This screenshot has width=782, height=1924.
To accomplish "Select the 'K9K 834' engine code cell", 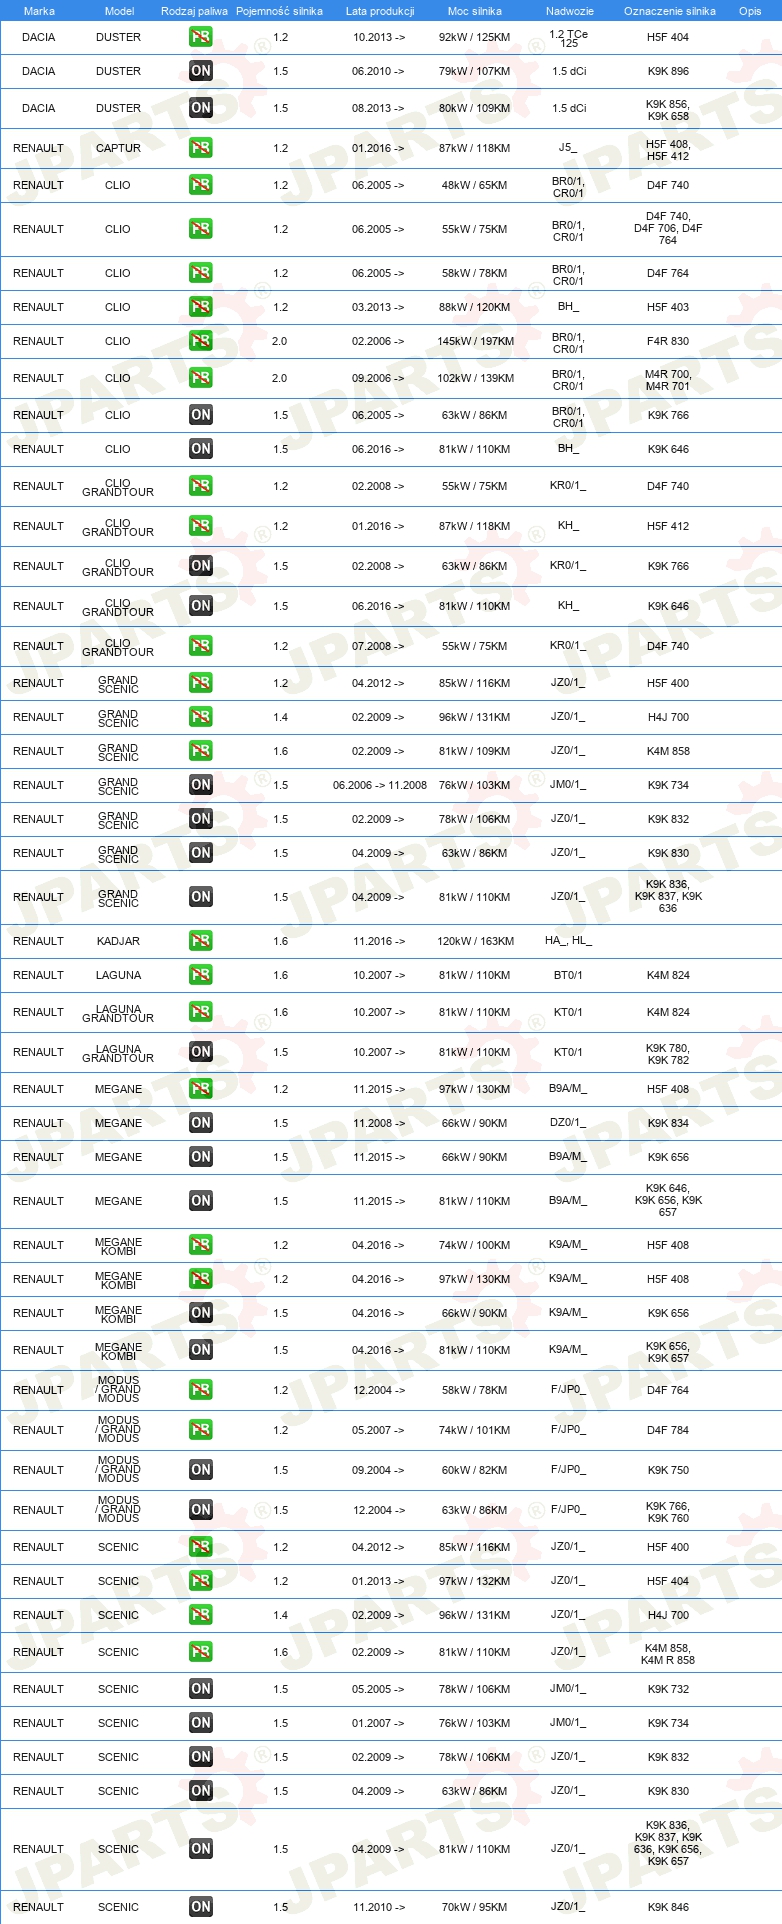I will [x=668, y=1123].
